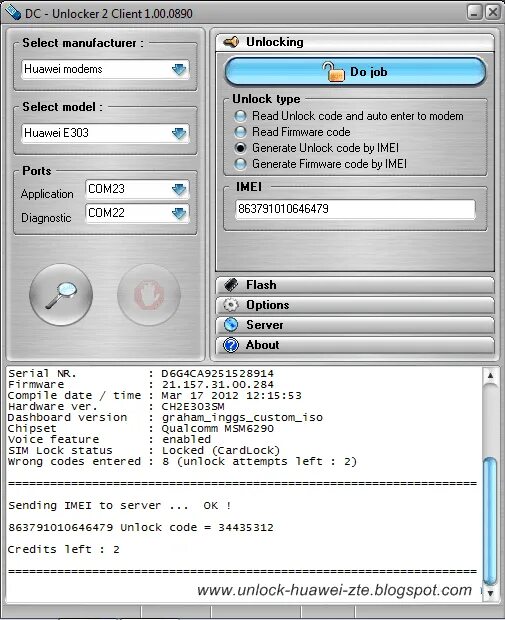Click the Serial NR. log line

pyautogui.click(x=141, y=373)
